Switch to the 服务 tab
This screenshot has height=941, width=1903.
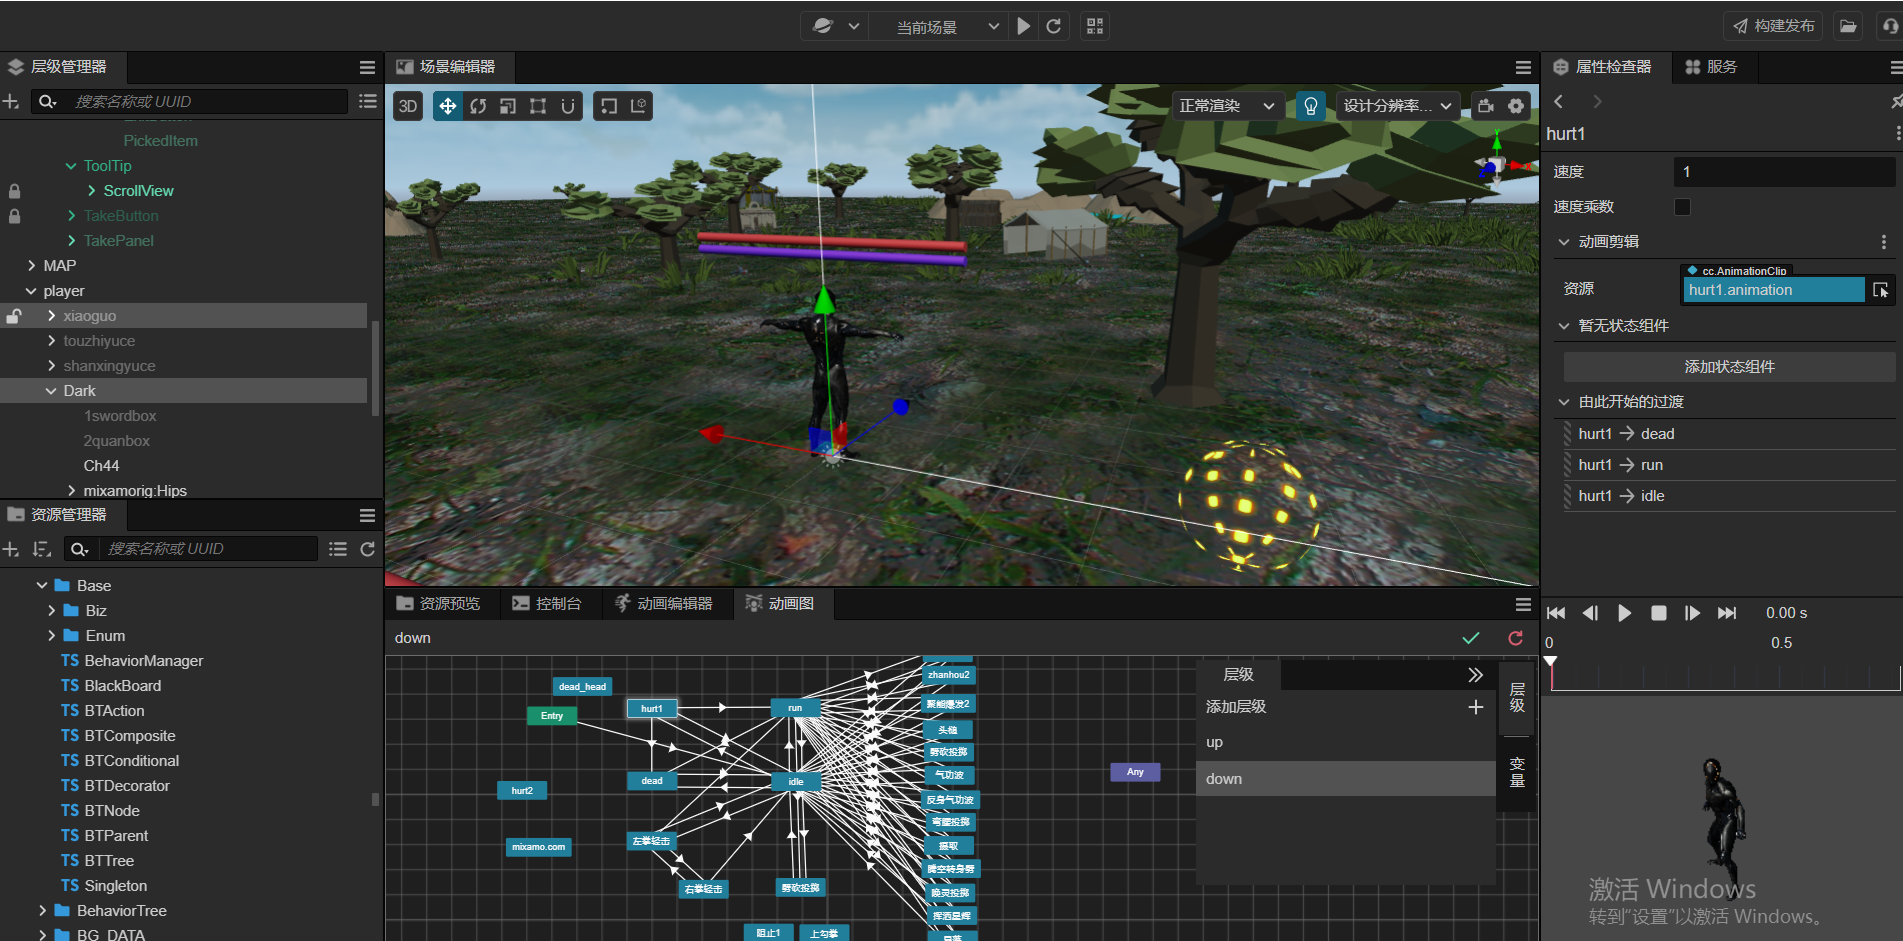pyautogui.click(x=1711, y=67)
